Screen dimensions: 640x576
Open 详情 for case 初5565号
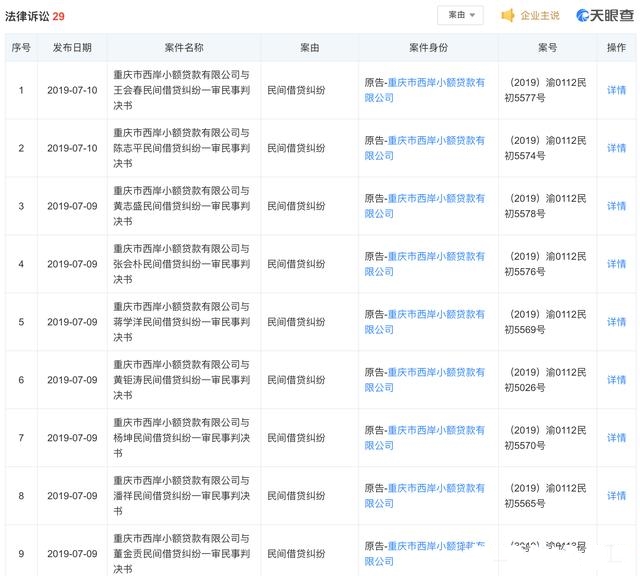pyautogui.click(x=616, y=496)
